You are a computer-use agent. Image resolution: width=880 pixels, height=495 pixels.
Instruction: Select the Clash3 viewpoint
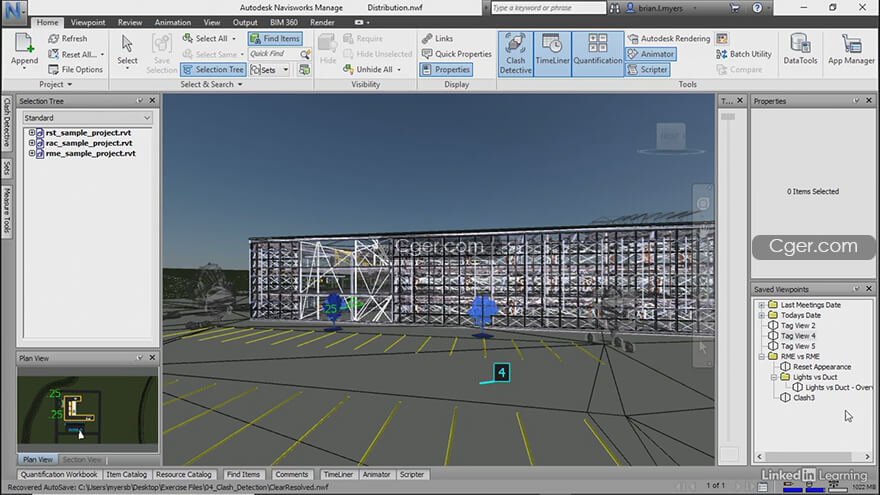803,397
